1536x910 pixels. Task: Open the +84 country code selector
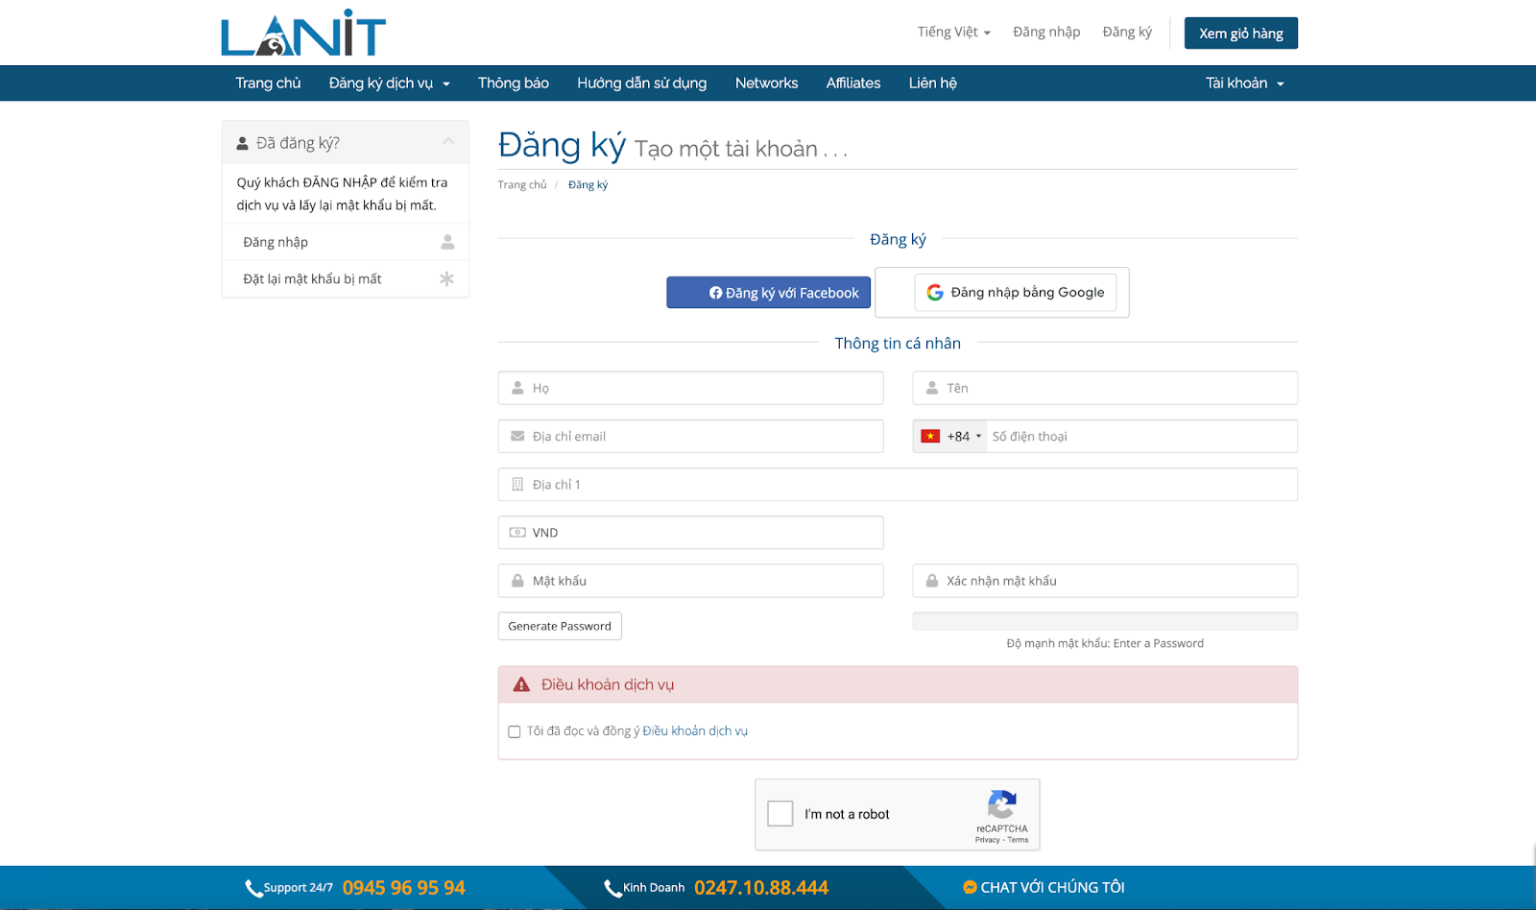pyautogui.click(x=950, y=436)
